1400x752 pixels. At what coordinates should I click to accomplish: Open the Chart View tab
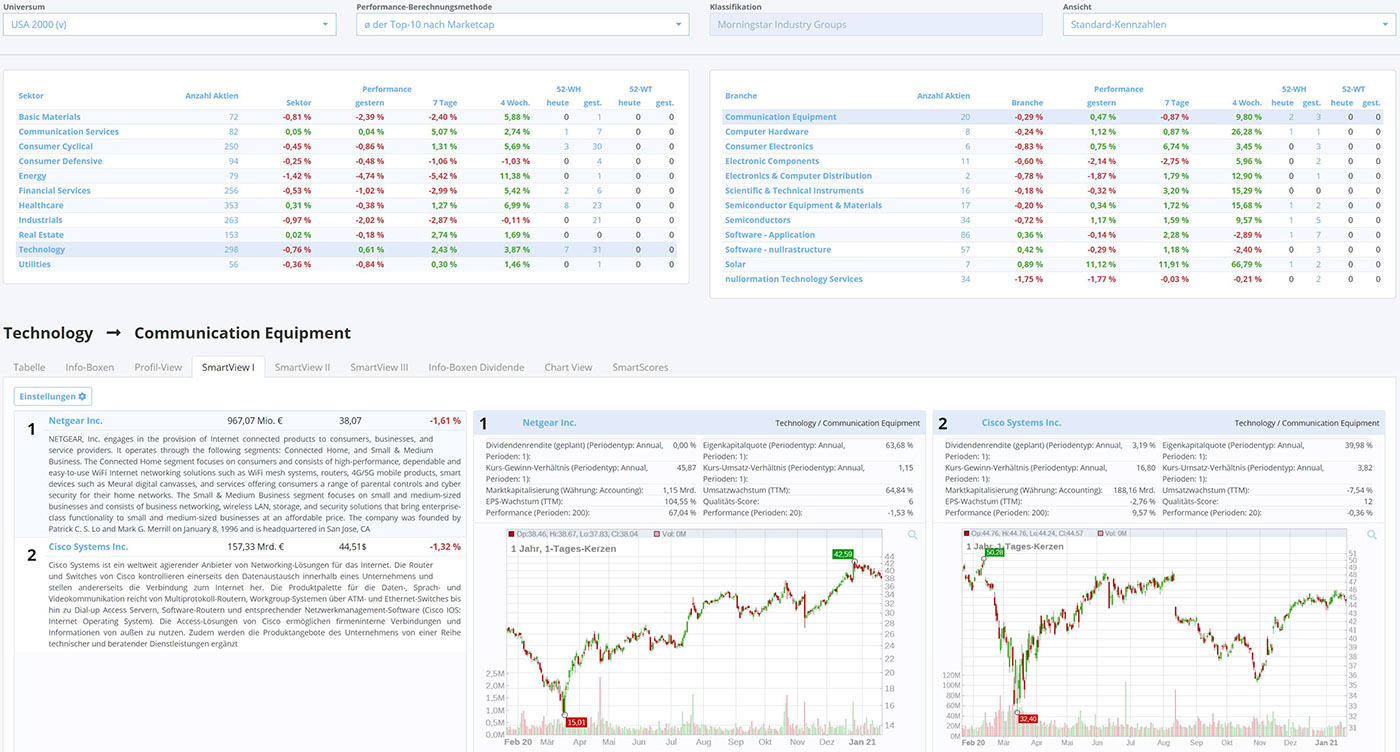click(x=568, y=367)
